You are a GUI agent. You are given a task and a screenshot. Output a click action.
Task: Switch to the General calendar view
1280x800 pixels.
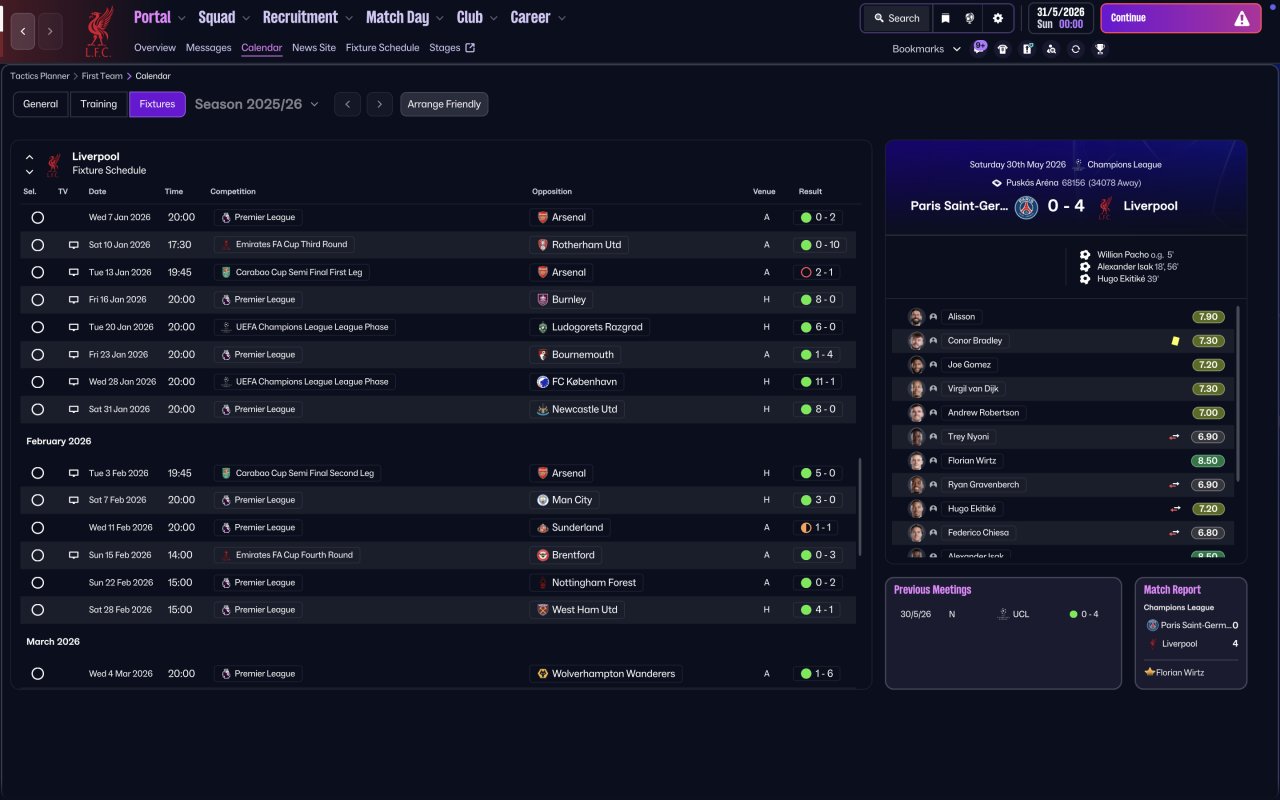41,104
